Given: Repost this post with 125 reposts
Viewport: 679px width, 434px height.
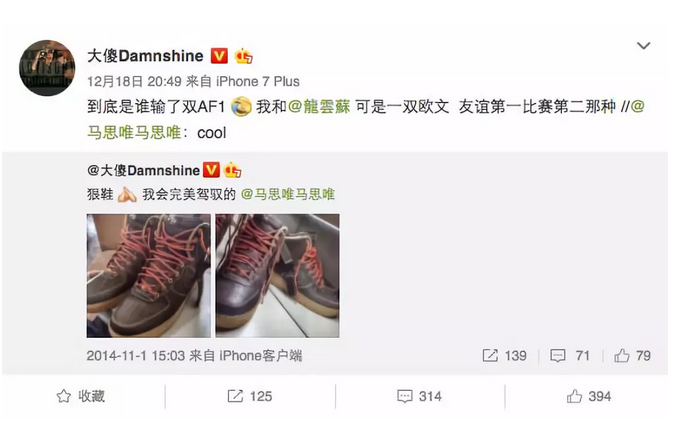Looking at the screenshot, I should pyautogui.click(x=250, y=396).
